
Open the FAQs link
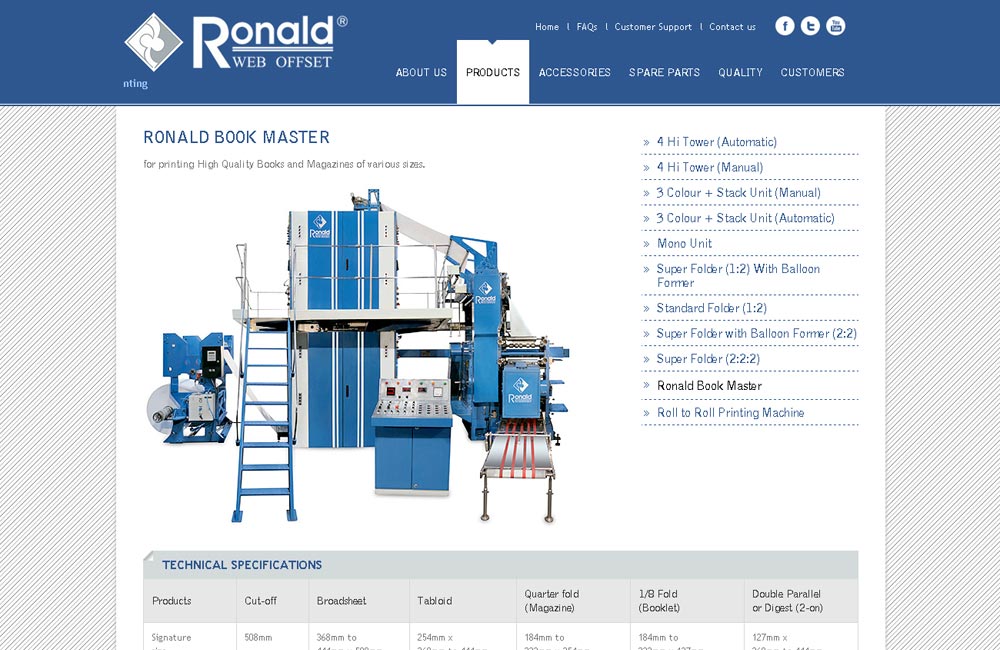point(587,27)
